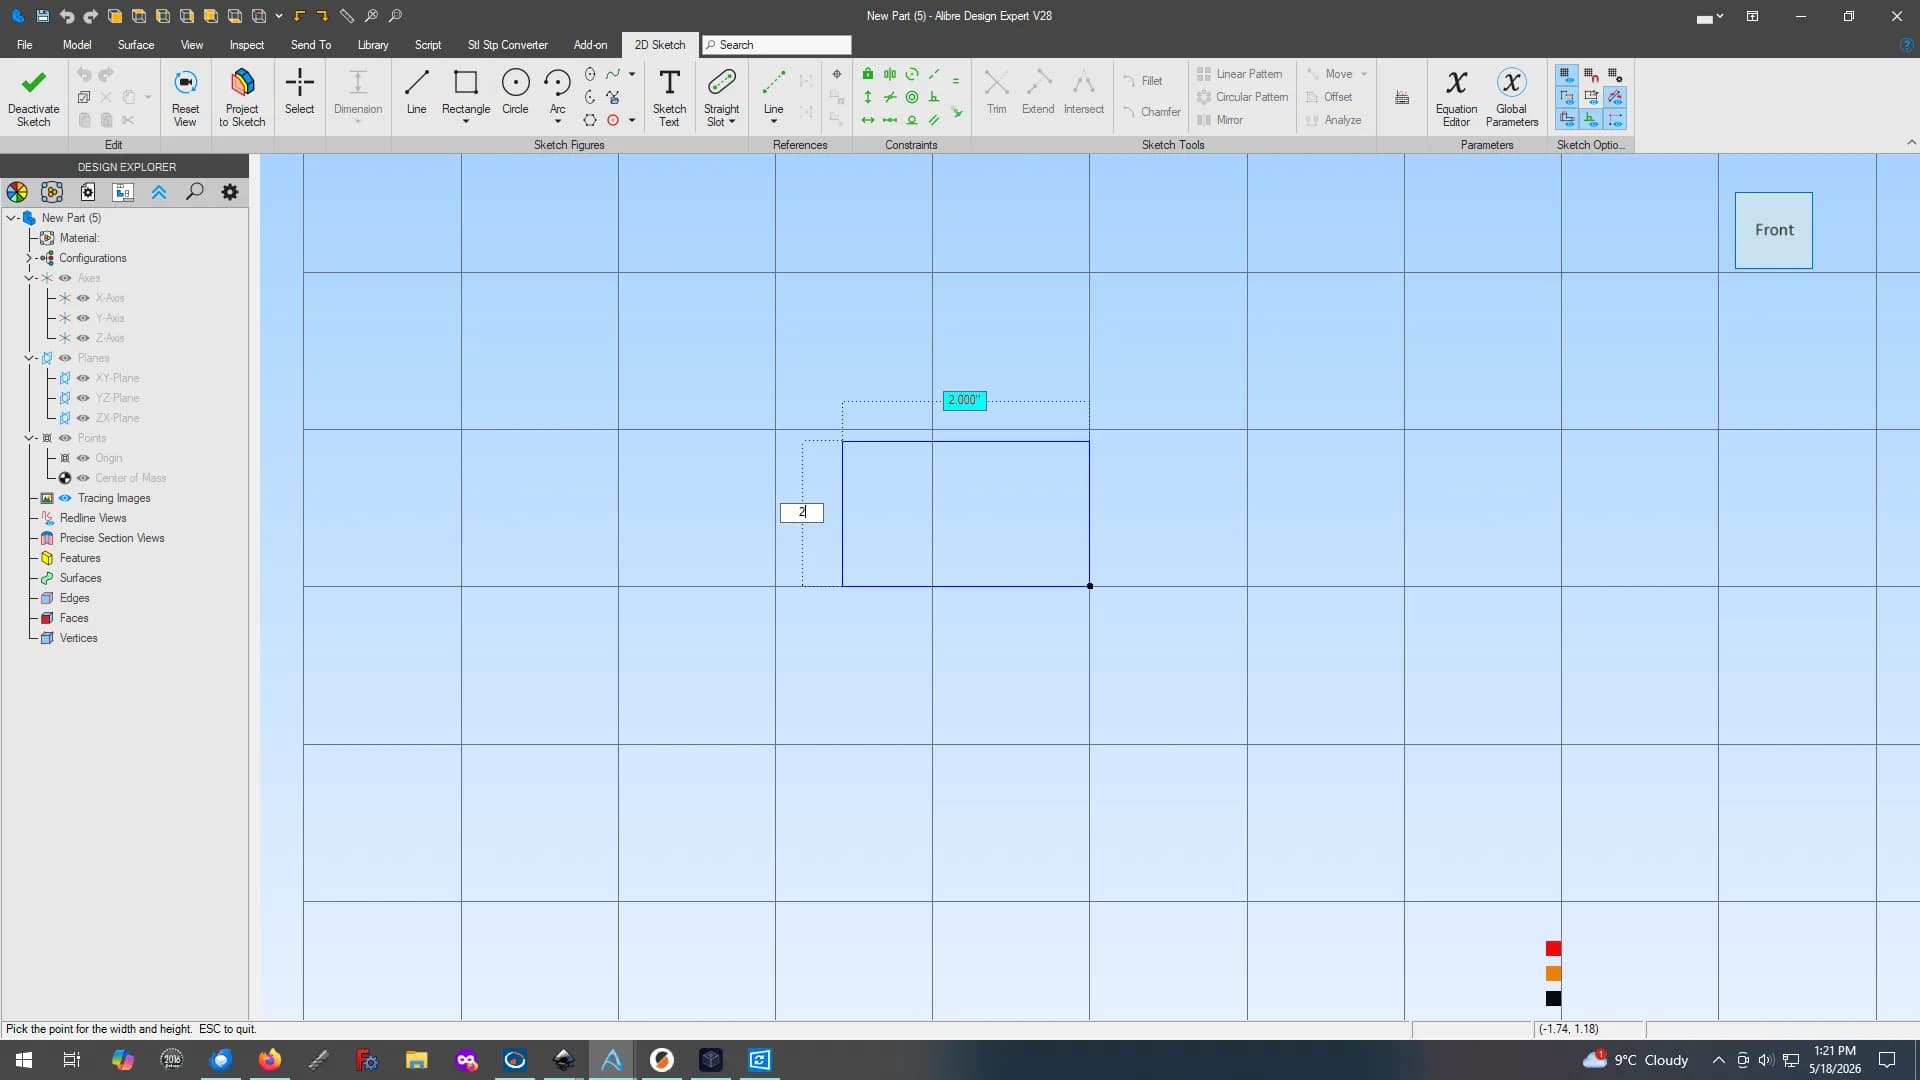
Task: Choose the Line sketch tool
Action: click(416, 92)
